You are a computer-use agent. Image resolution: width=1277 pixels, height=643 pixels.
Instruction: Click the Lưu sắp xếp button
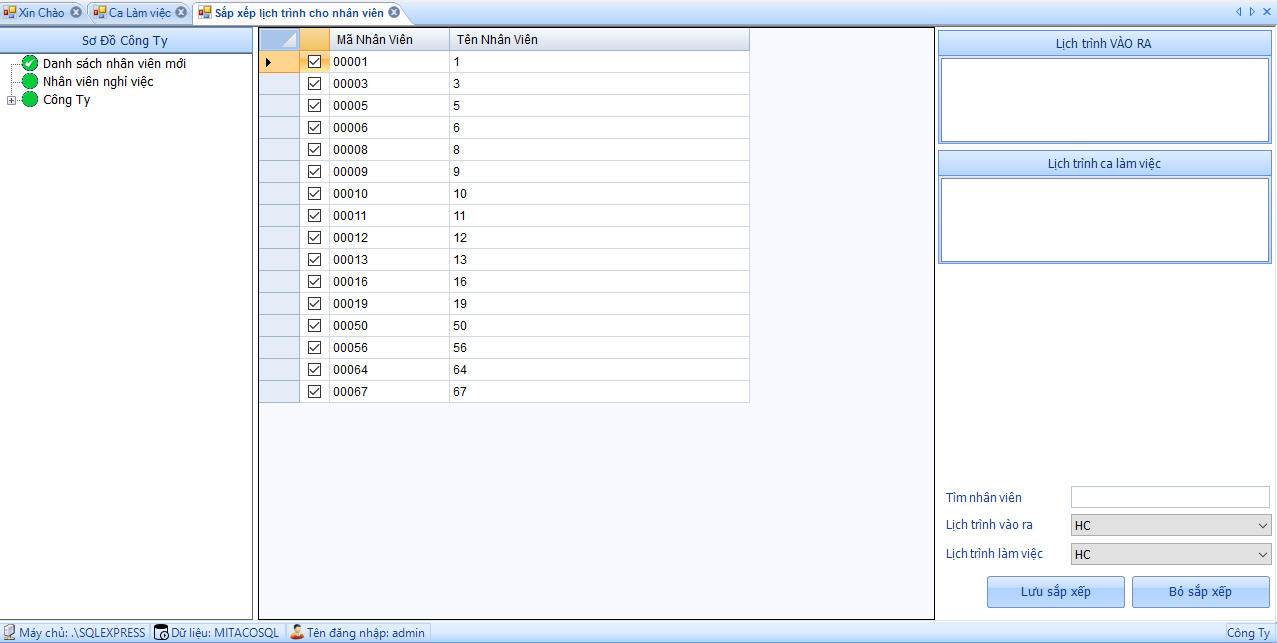(1055, 592)
